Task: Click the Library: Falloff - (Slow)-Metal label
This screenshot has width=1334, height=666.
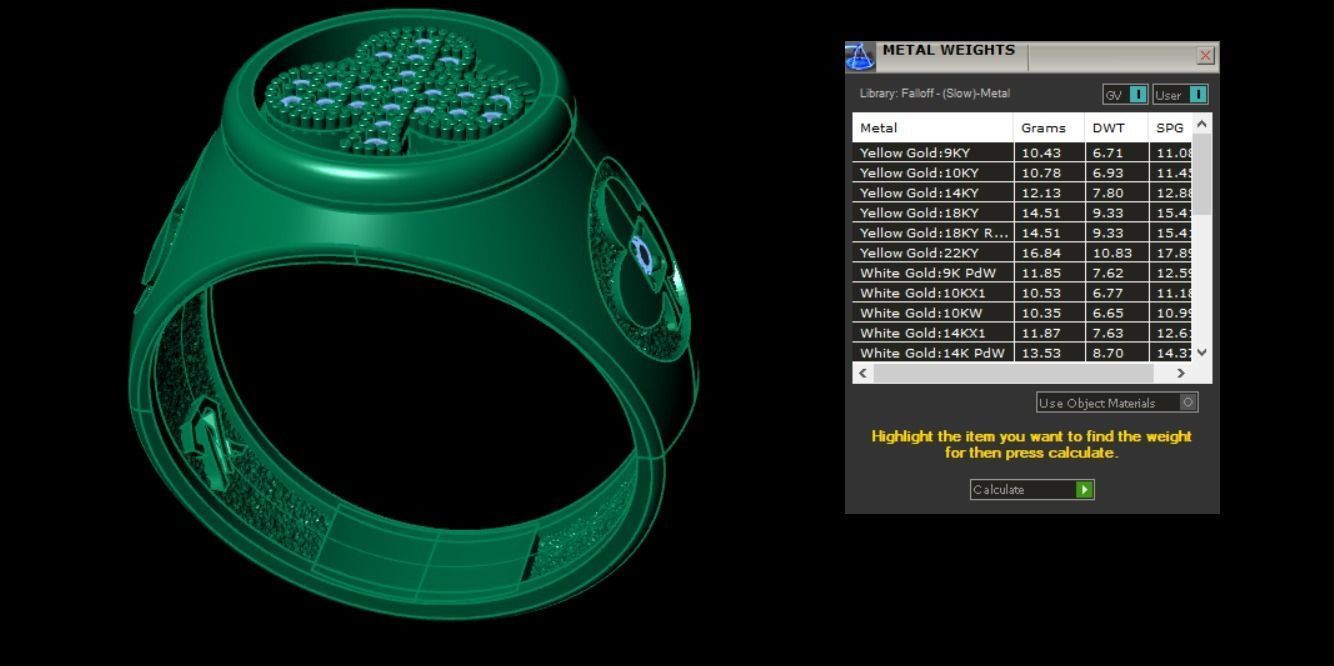Action: click(x=935, y=94)
